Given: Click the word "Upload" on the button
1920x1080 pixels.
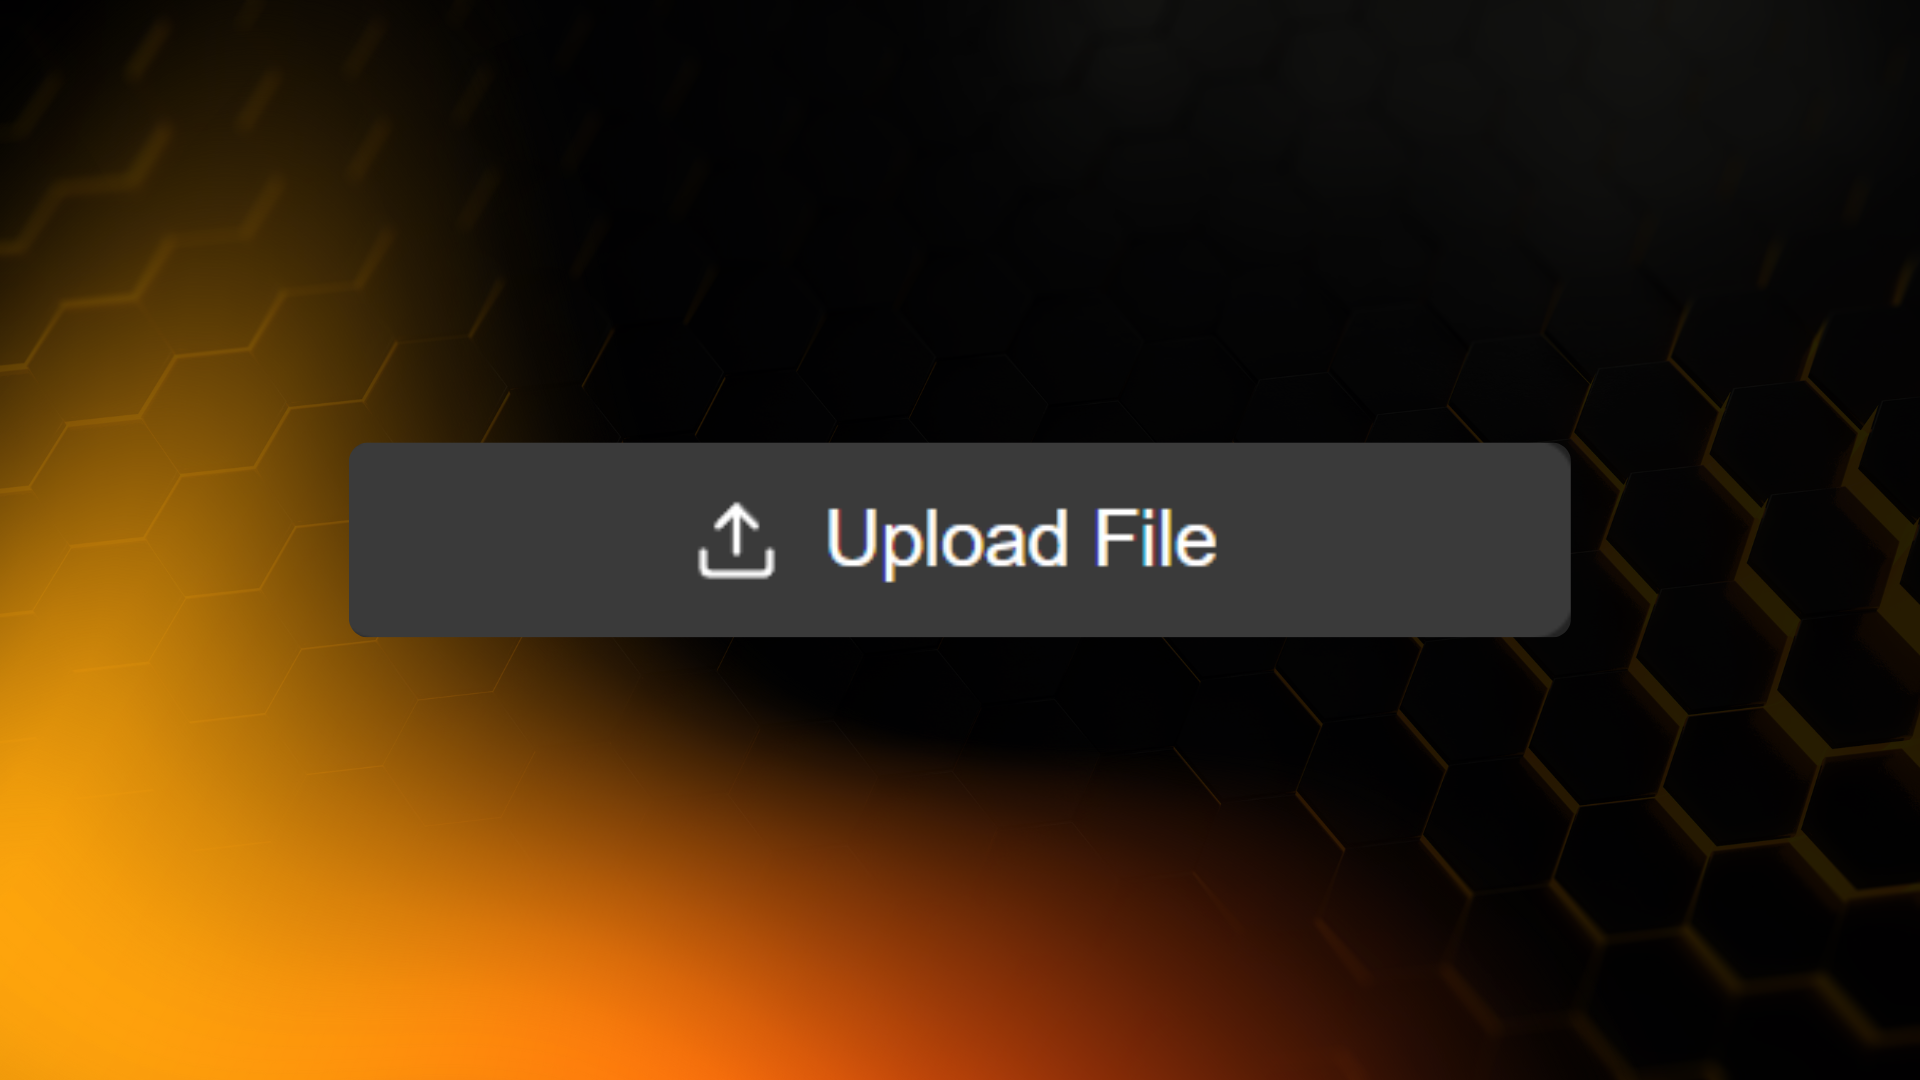Looking at the screenshot, I should [x=946, y=540].
